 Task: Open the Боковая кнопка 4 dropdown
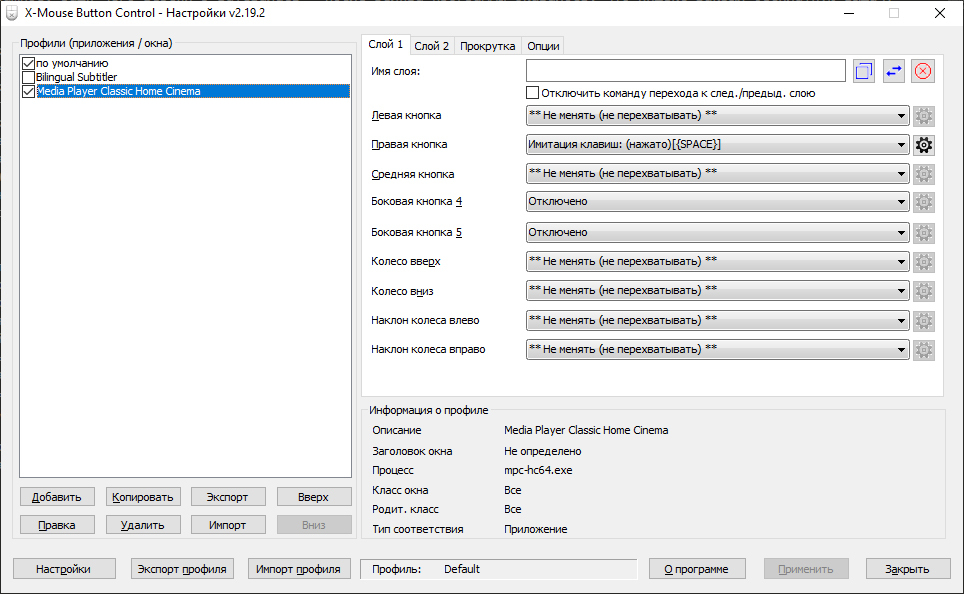tap(717, 202)
